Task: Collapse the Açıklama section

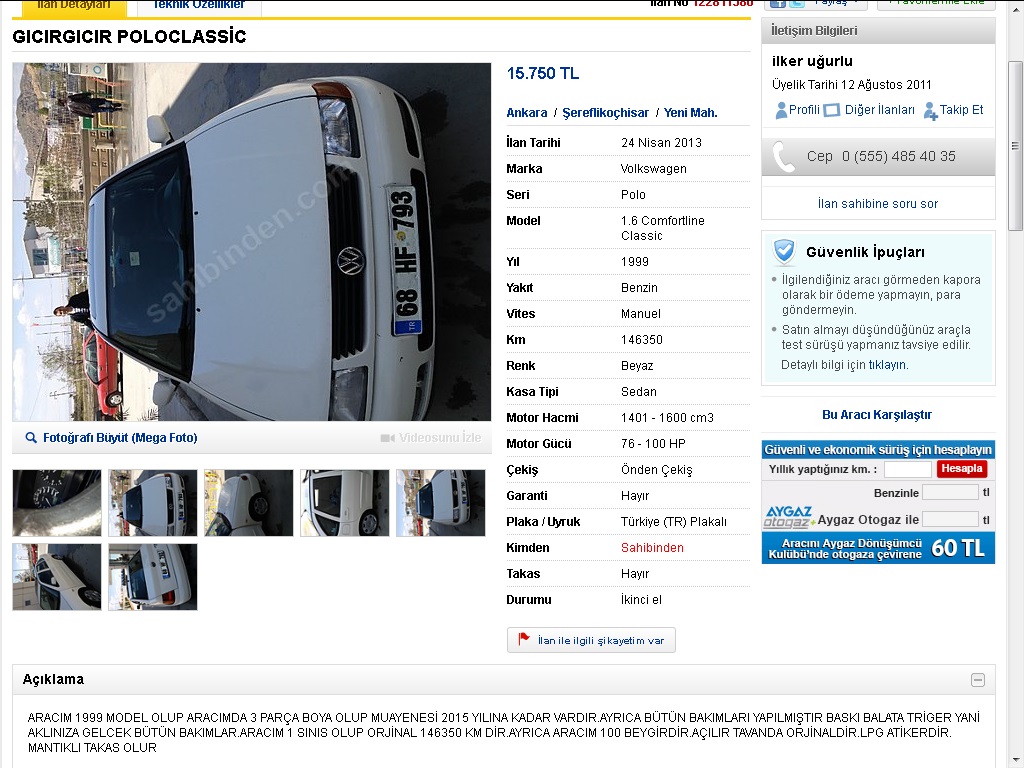Action: click(x=978, y=680)
